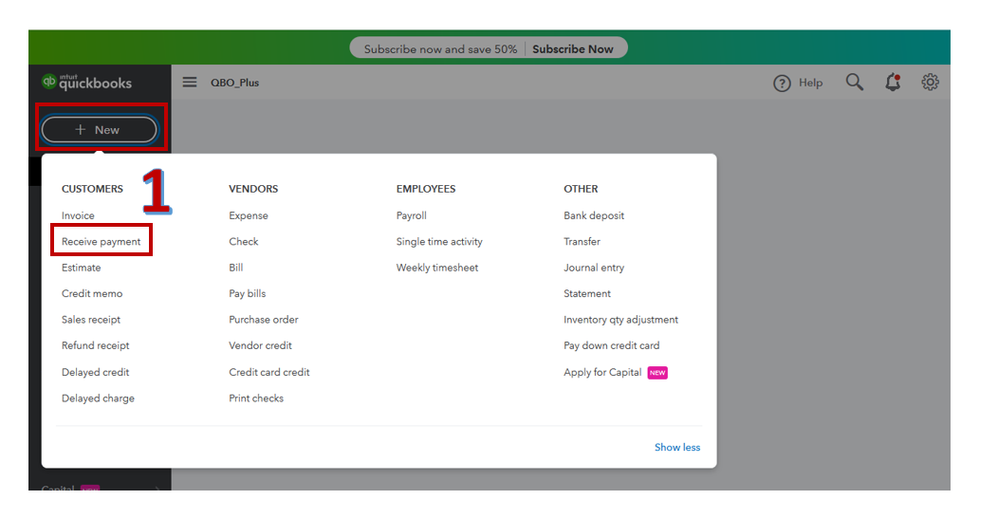Viewport: 998px width, 519px height.
Task: Select Estimate from Customers list
Action: point(81,267)
